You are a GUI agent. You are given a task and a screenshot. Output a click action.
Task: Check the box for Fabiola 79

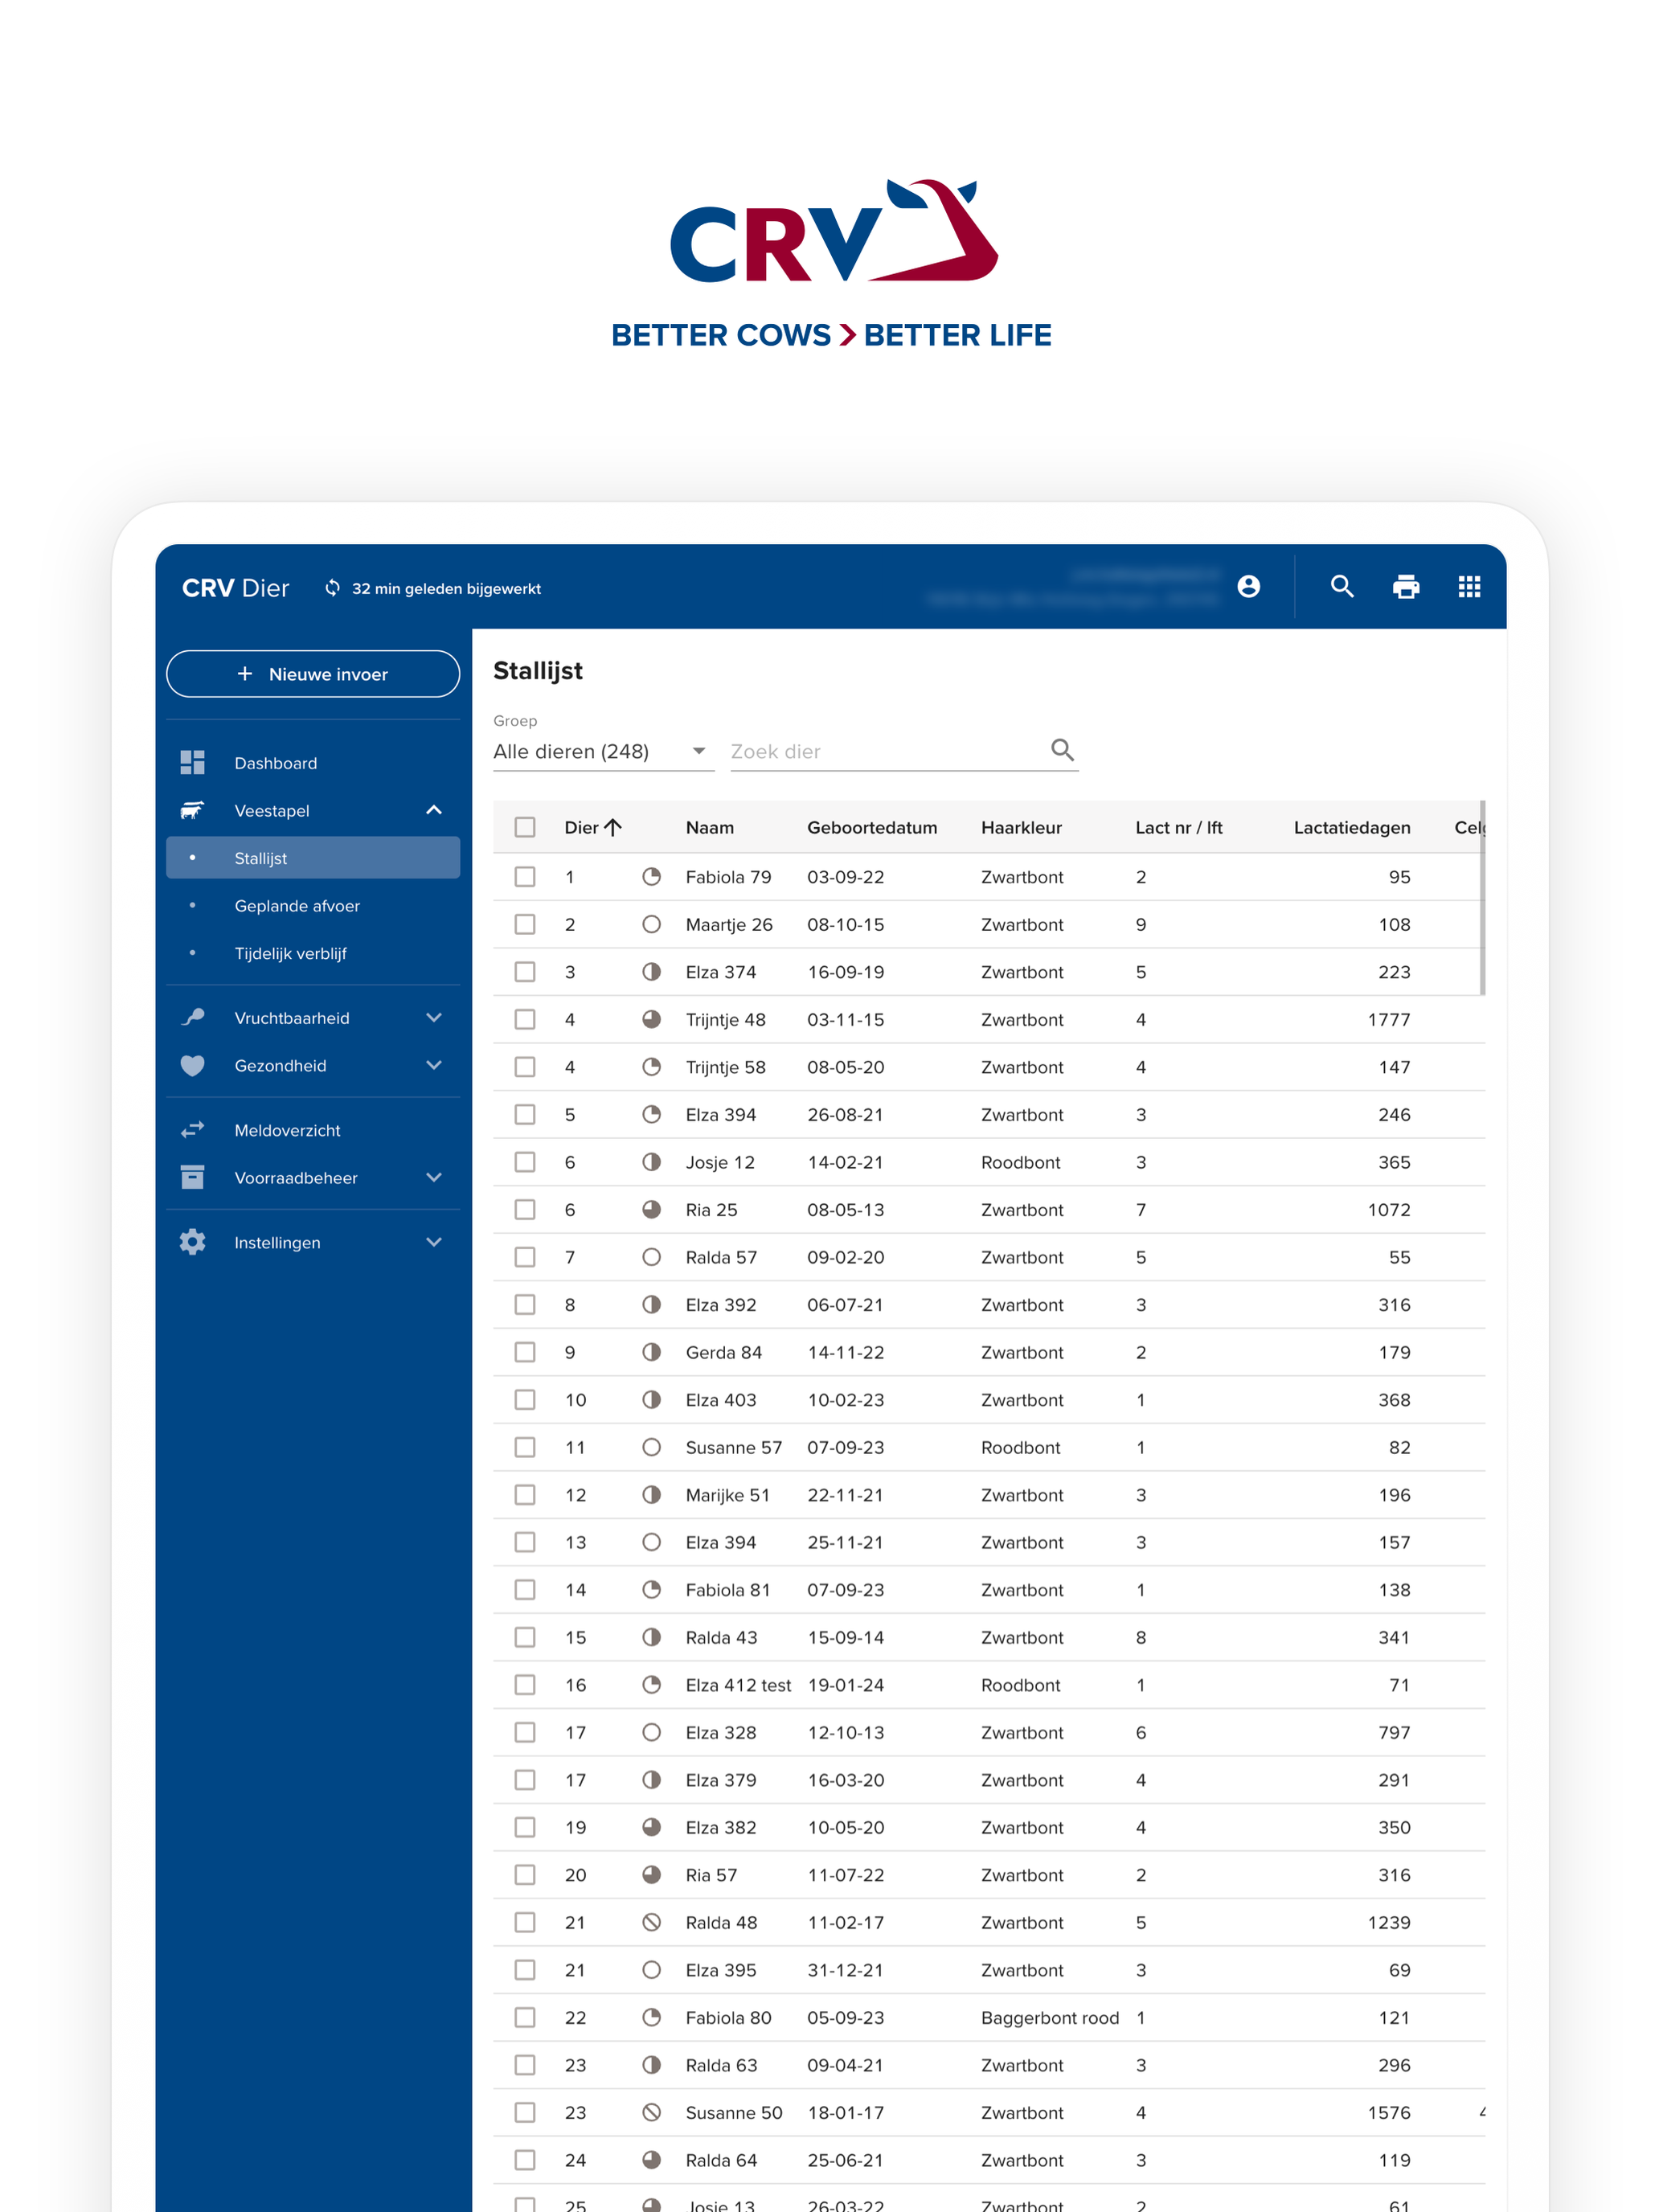[x=525, y=877]
